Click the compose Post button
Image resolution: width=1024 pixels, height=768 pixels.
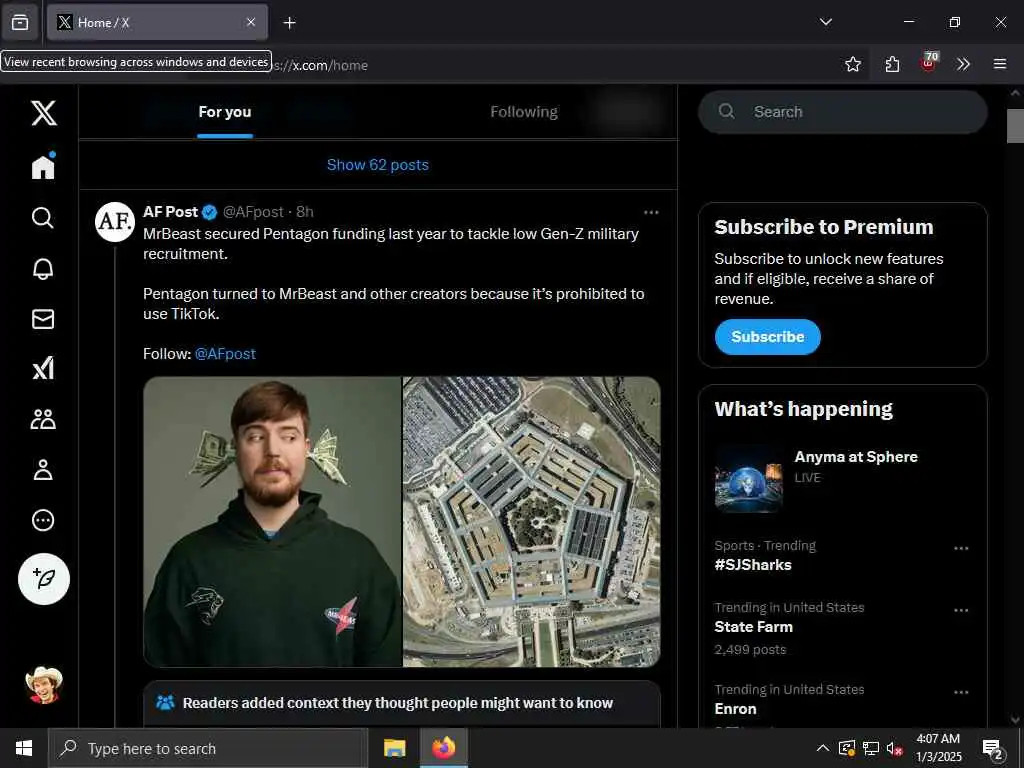click(44, 579)
